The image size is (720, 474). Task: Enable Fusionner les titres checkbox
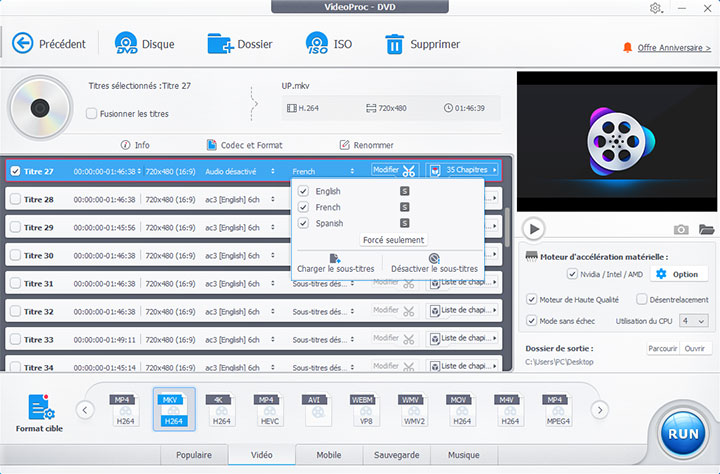(x=91, y=113)
